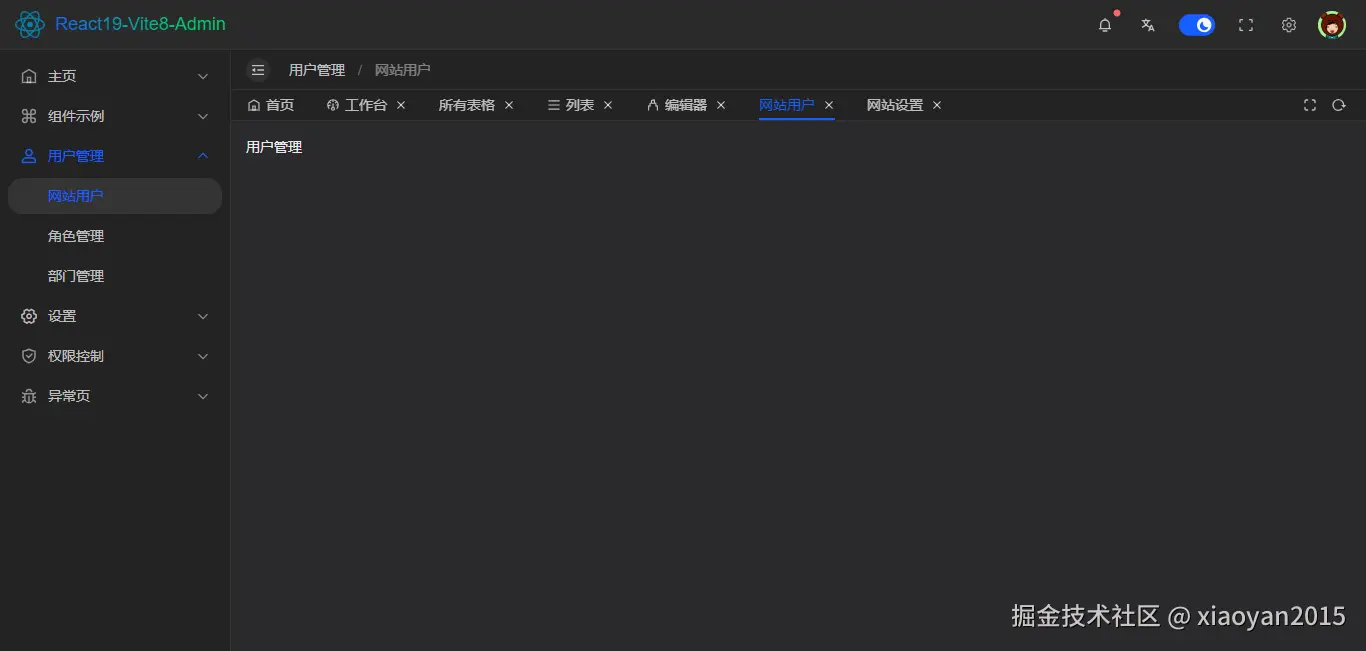1366x651 pixels.
Task: Select the 网站用户 tab label
Action: (x=787, y=105)
